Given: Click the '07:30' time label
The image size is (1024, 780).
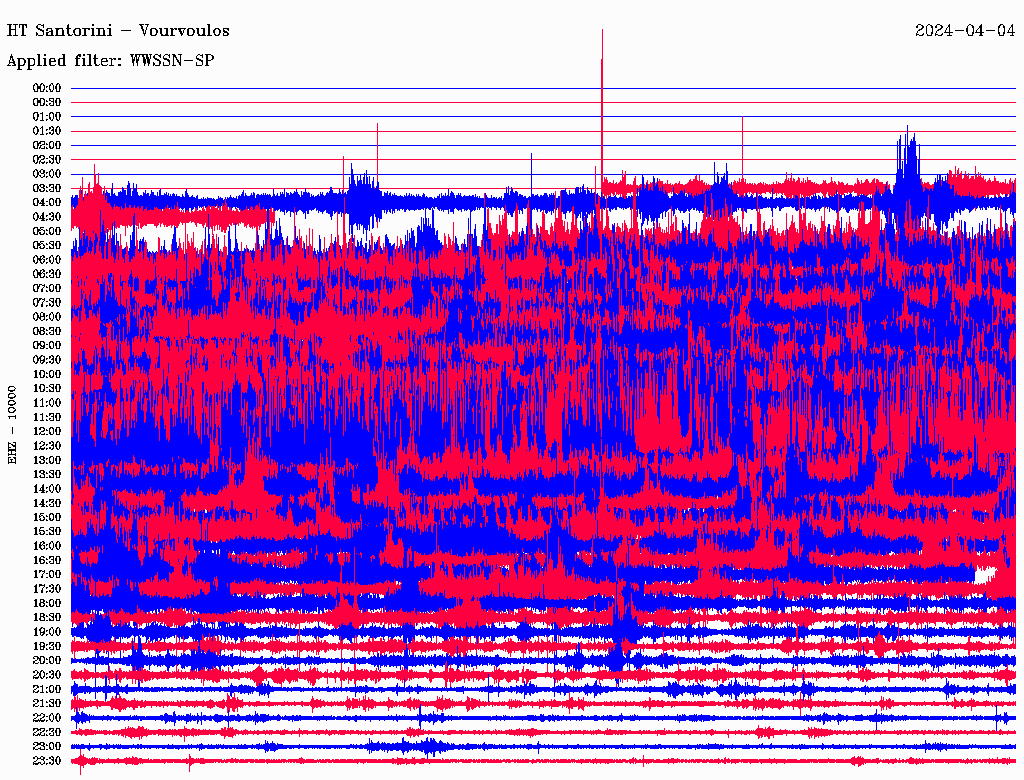Looking at the screenshot, I should point(47,303).
